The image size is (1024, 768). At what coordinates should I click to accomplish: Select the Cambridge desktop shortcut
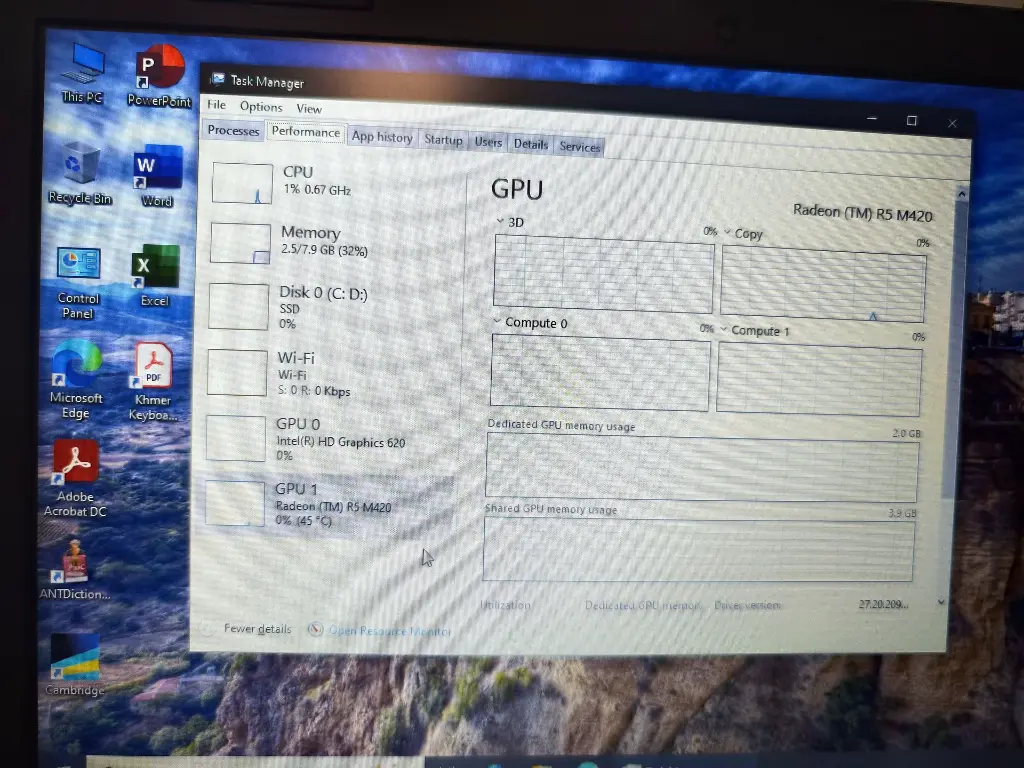click(x=75, y=665)
